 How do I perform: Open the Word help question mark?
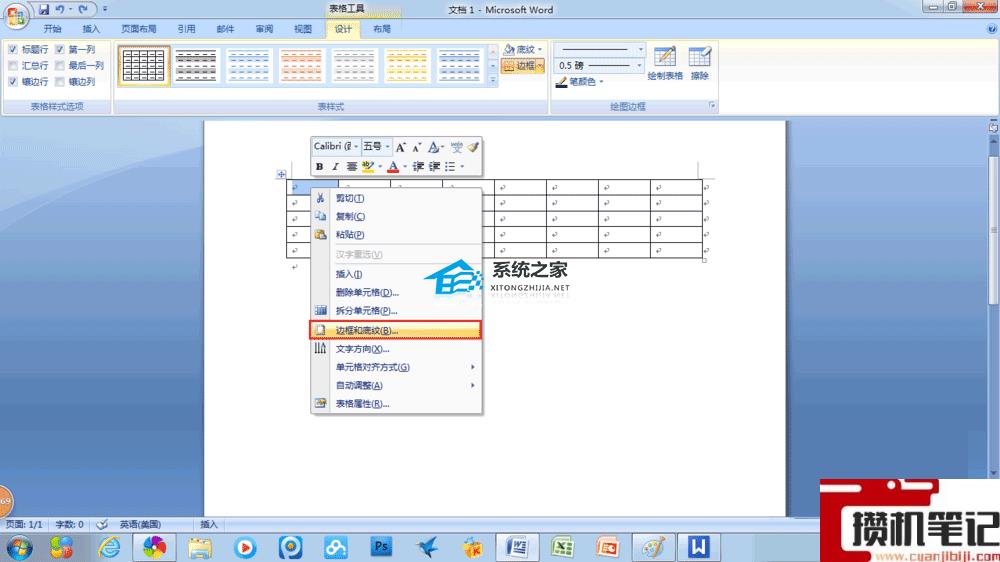992,29
